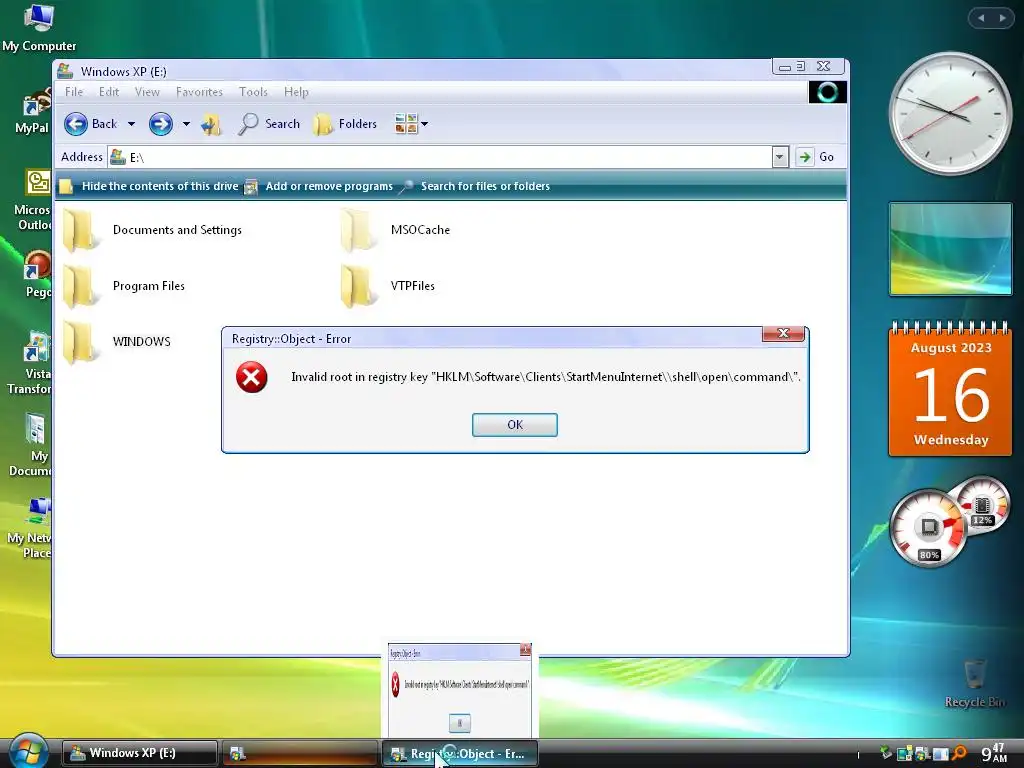
Task: Select the WINDOWS folder
Action: click(117, 342)
